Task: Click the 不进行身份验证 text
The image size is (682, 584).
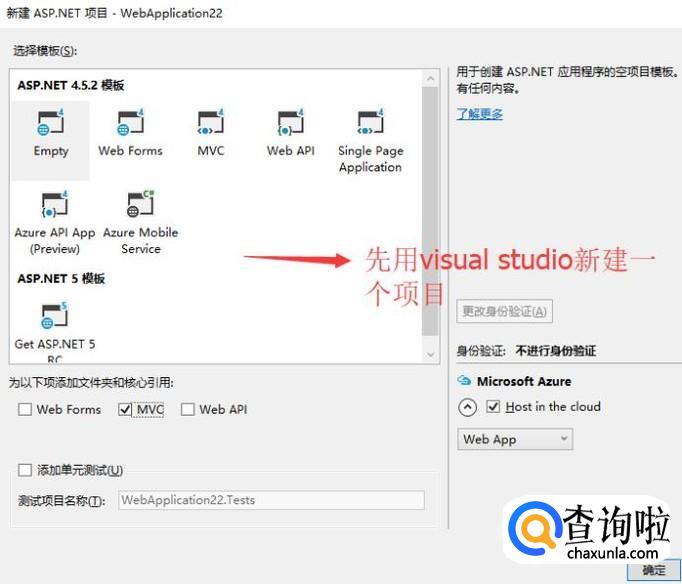Action: pyautogui.click(x=555, y=351)
